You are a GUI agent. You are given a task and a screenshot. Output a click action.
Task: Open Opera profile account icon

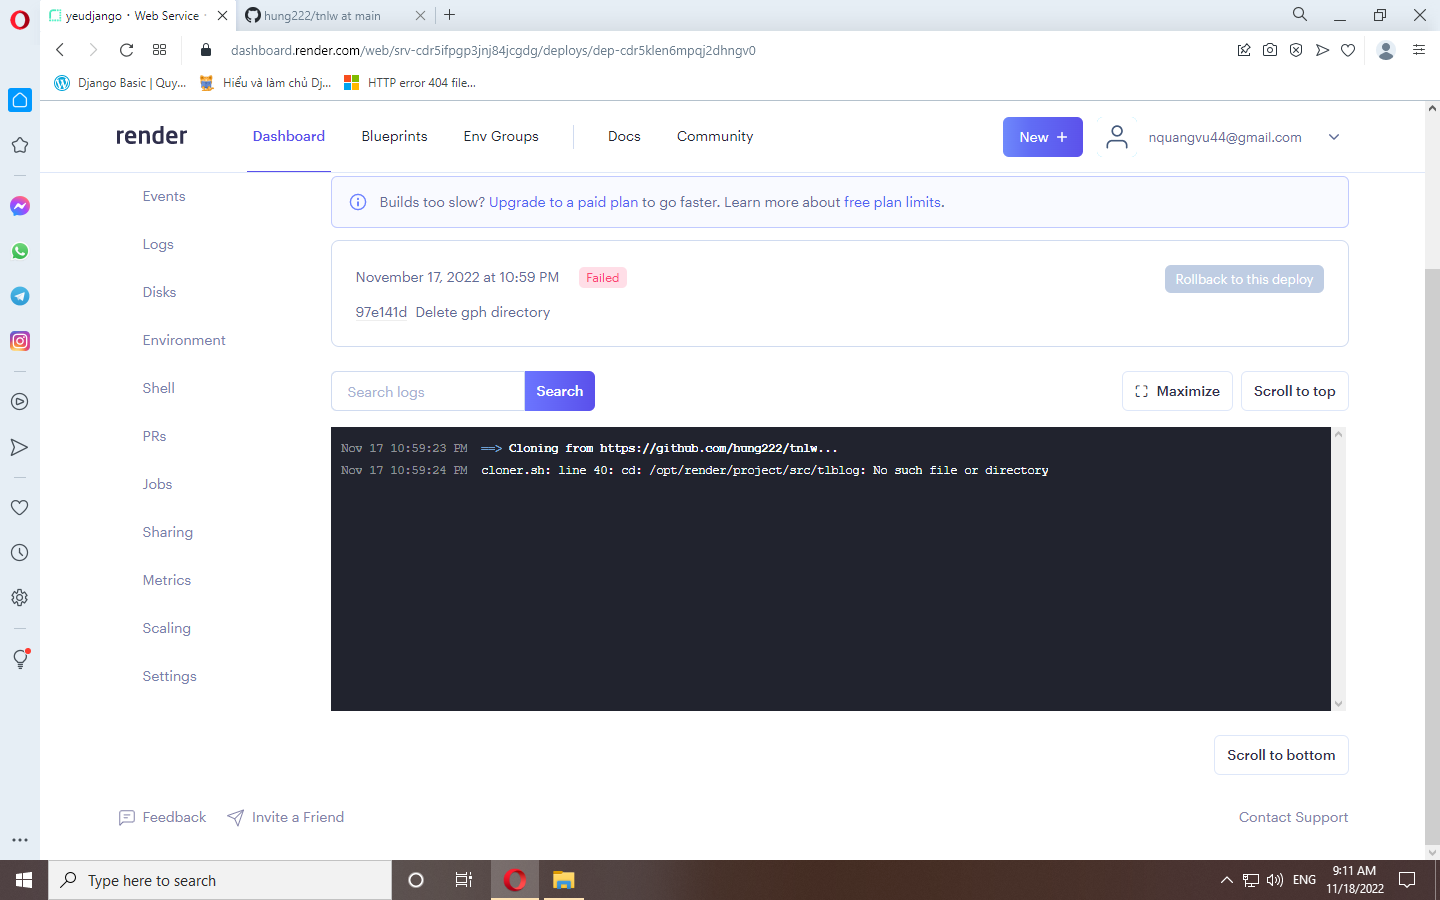pyautogui.click(x=1386, y=50)
